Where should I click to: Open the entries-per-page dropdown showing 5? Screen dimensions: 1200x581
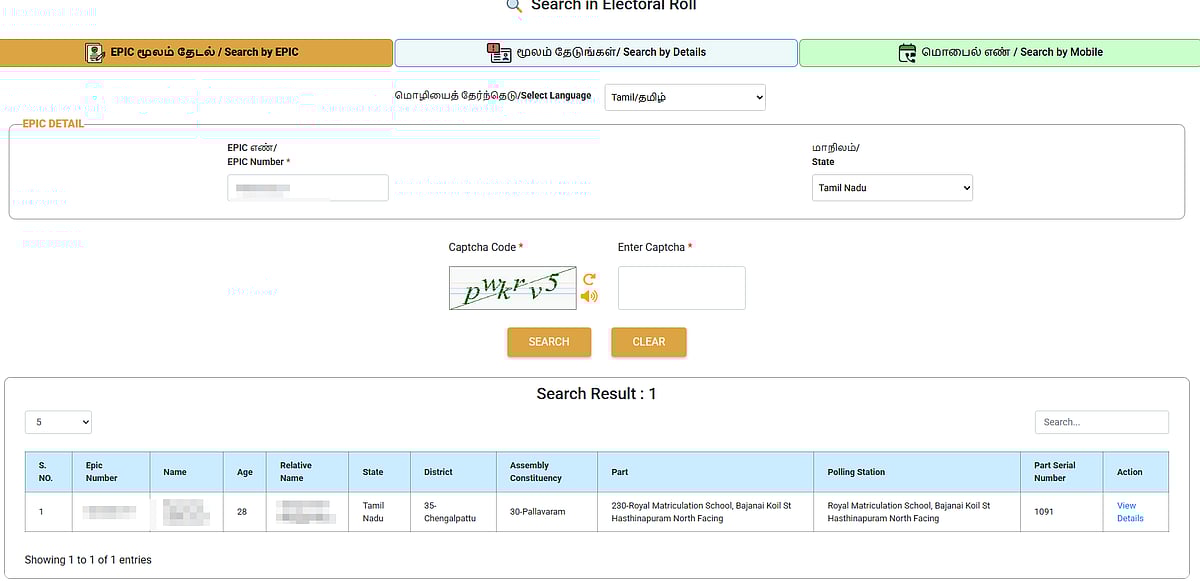point(58,422)
